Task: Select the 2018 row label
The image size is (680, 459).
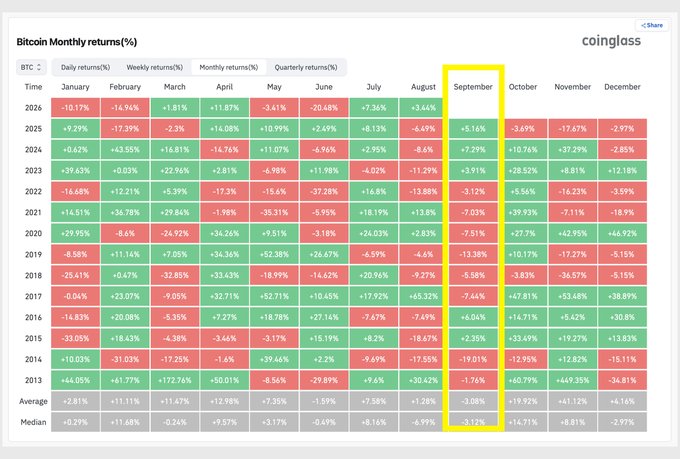Action: coord(33,275)
